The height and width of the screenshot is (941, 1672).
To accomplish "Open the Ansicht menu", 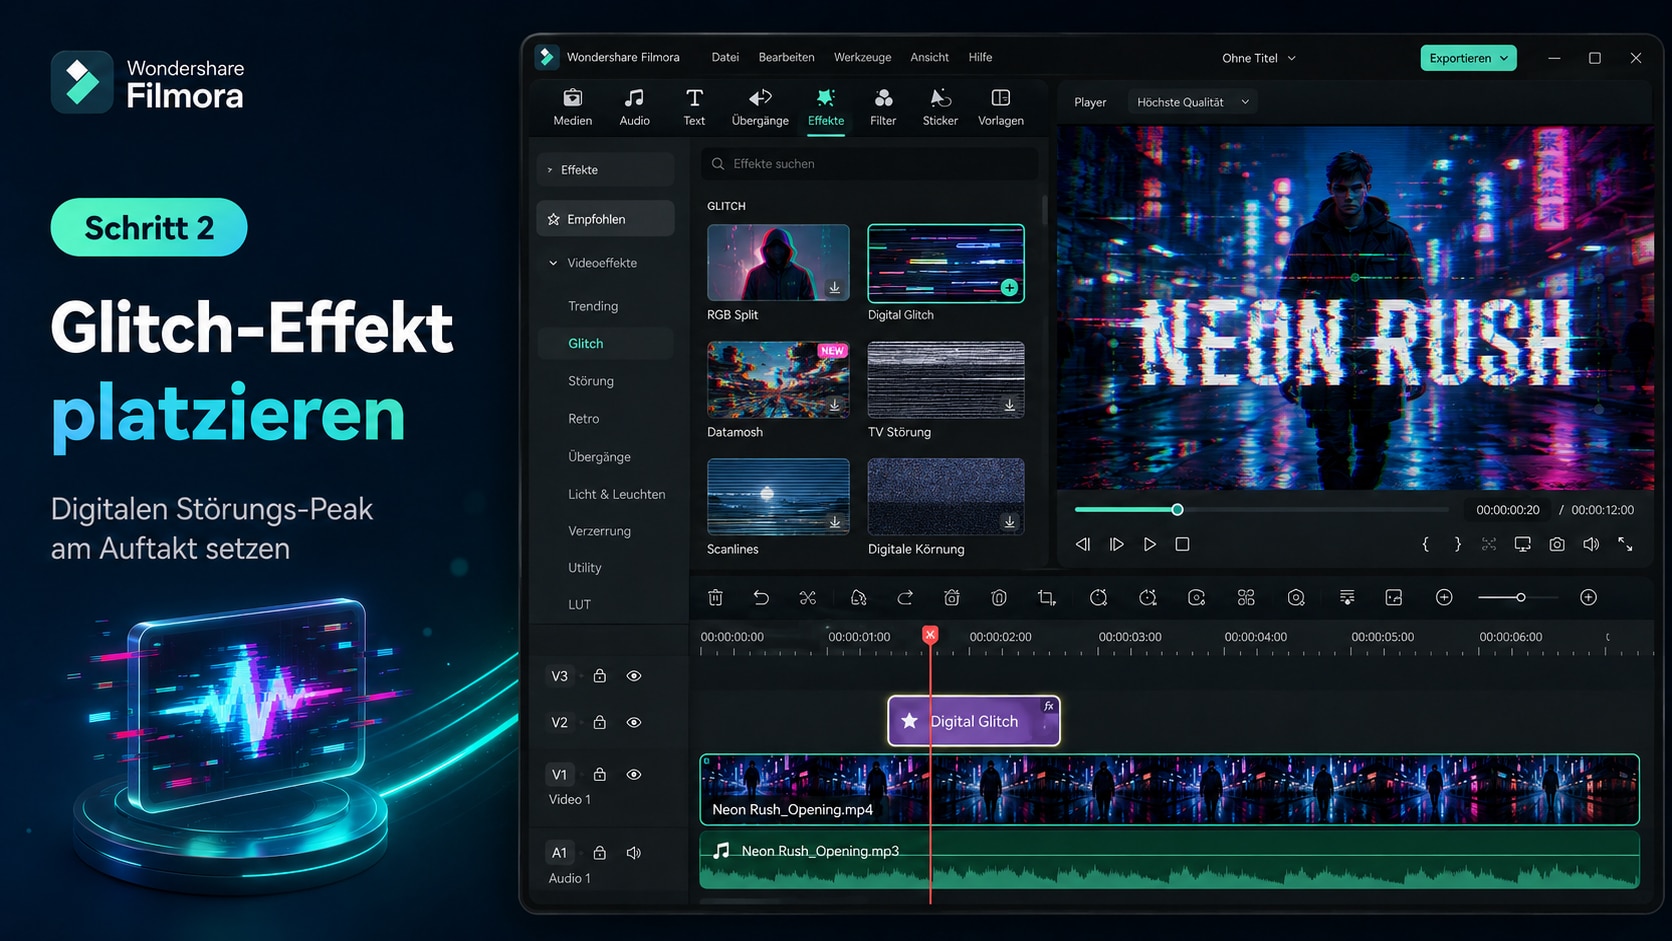I will click(929, 57).
